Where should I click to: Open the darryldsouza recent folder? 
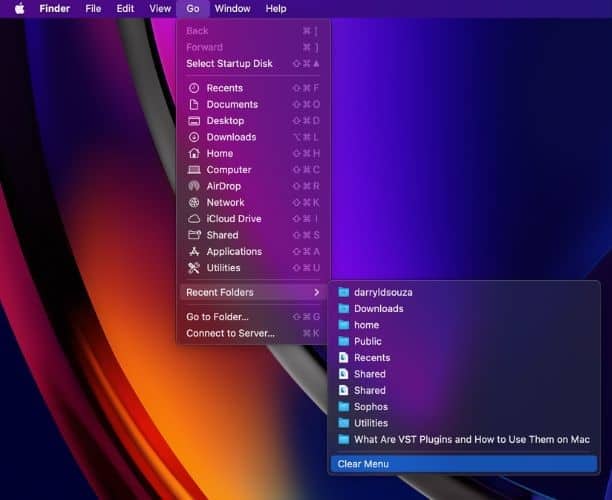pos(383,292)
